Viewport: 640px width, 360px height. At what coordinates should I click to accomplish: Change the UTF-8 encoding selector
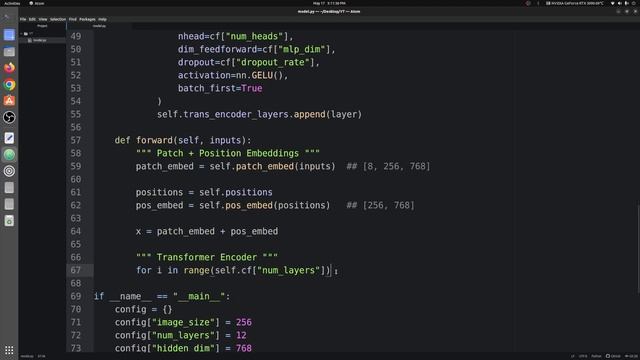coord(583,356)
